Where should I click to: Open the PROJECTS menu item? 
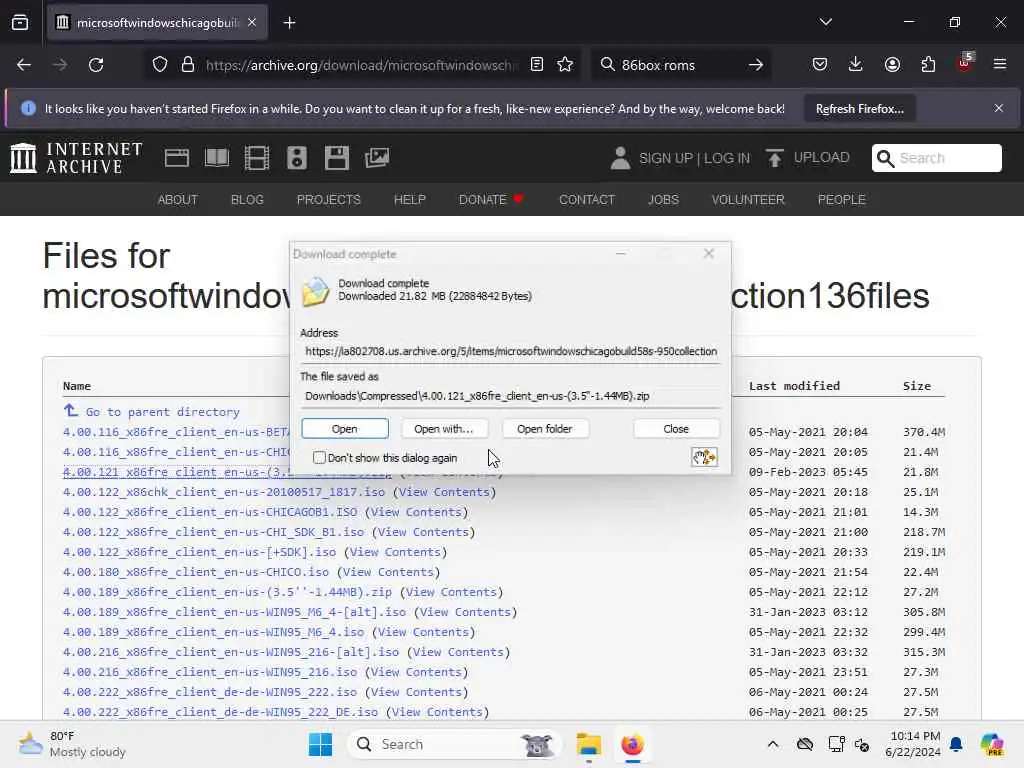point(328,200)
